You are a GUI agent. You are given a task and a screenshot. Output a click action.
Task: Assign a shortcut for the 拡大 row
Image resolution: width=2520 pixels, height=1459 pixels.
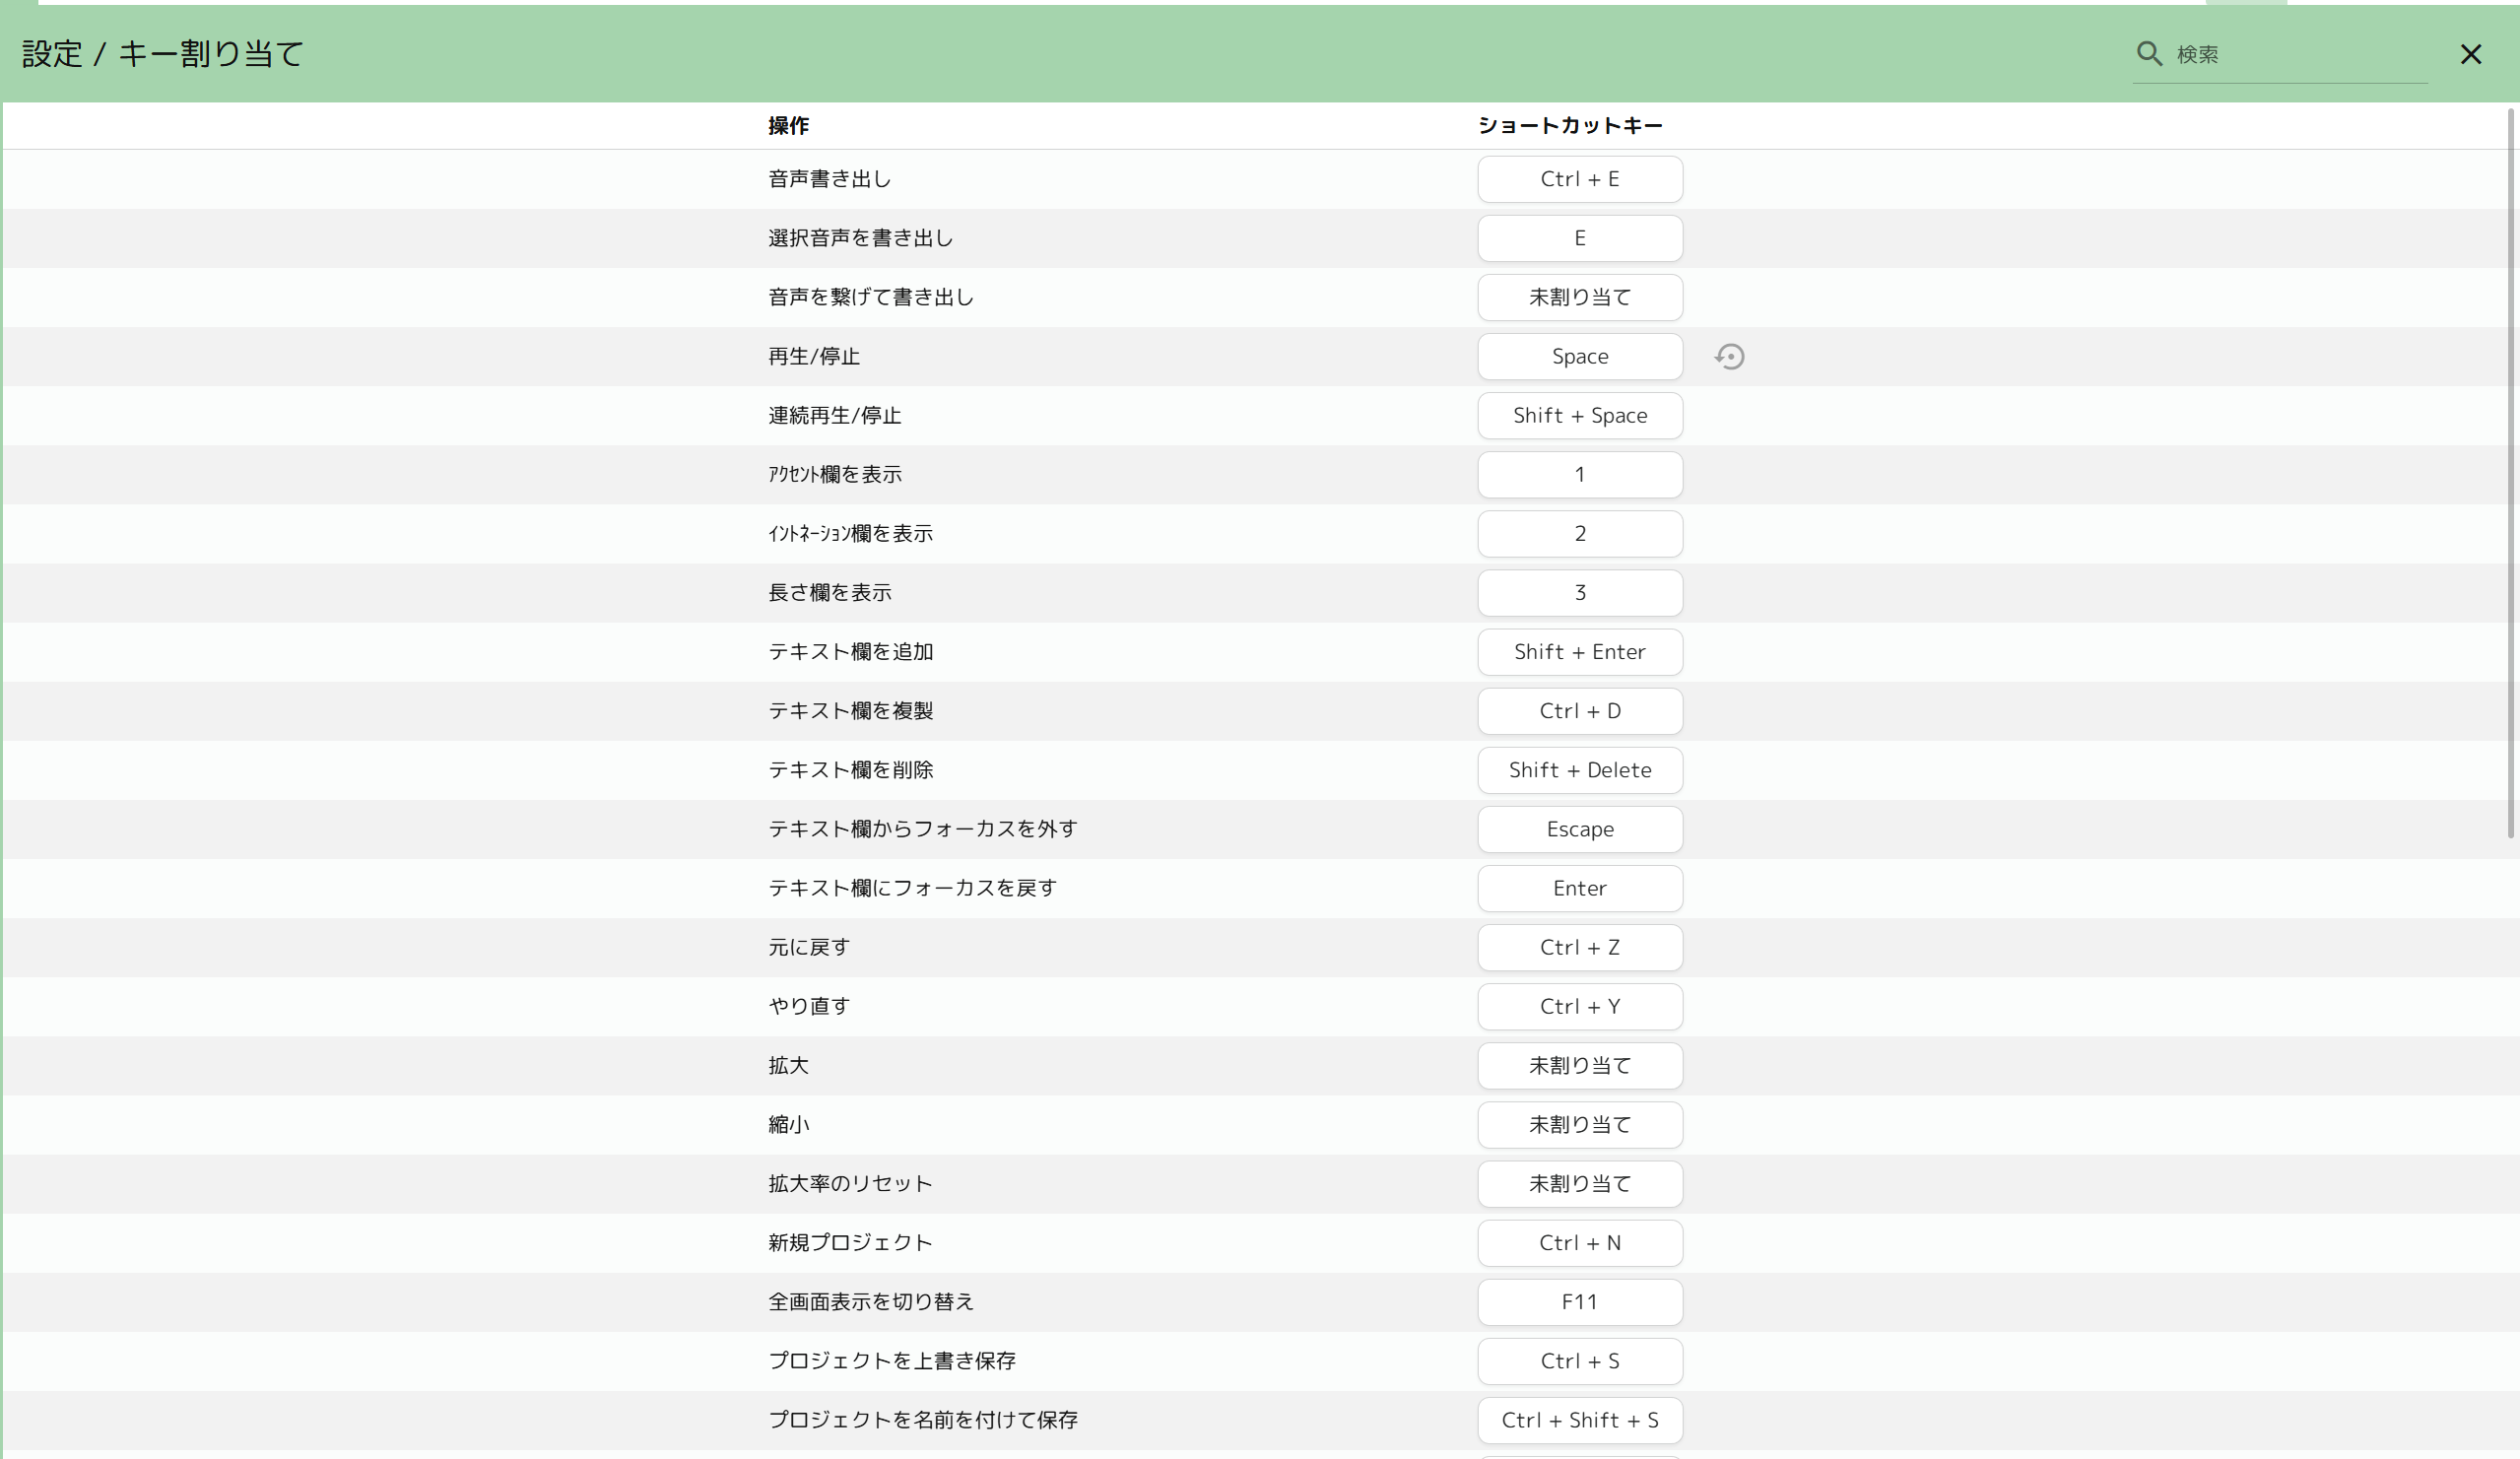[x=1579, y=1065]
